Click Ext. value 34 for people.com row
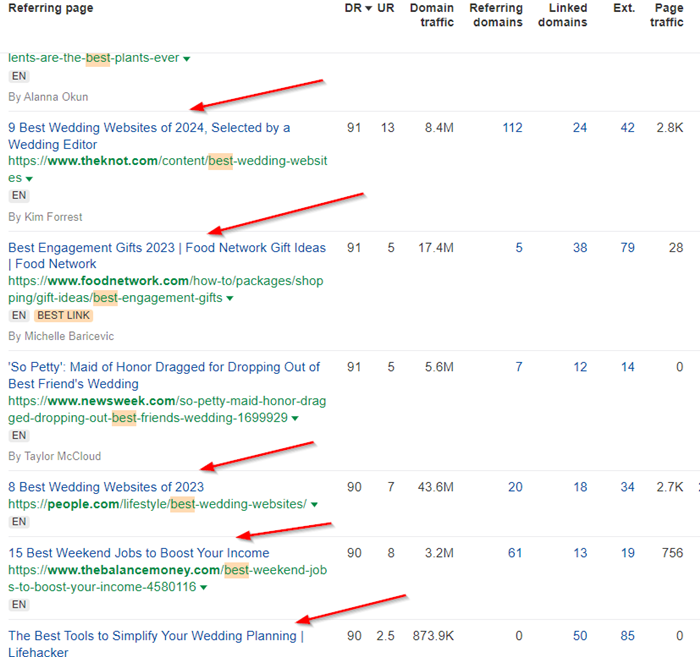 [x=627, y=487]
